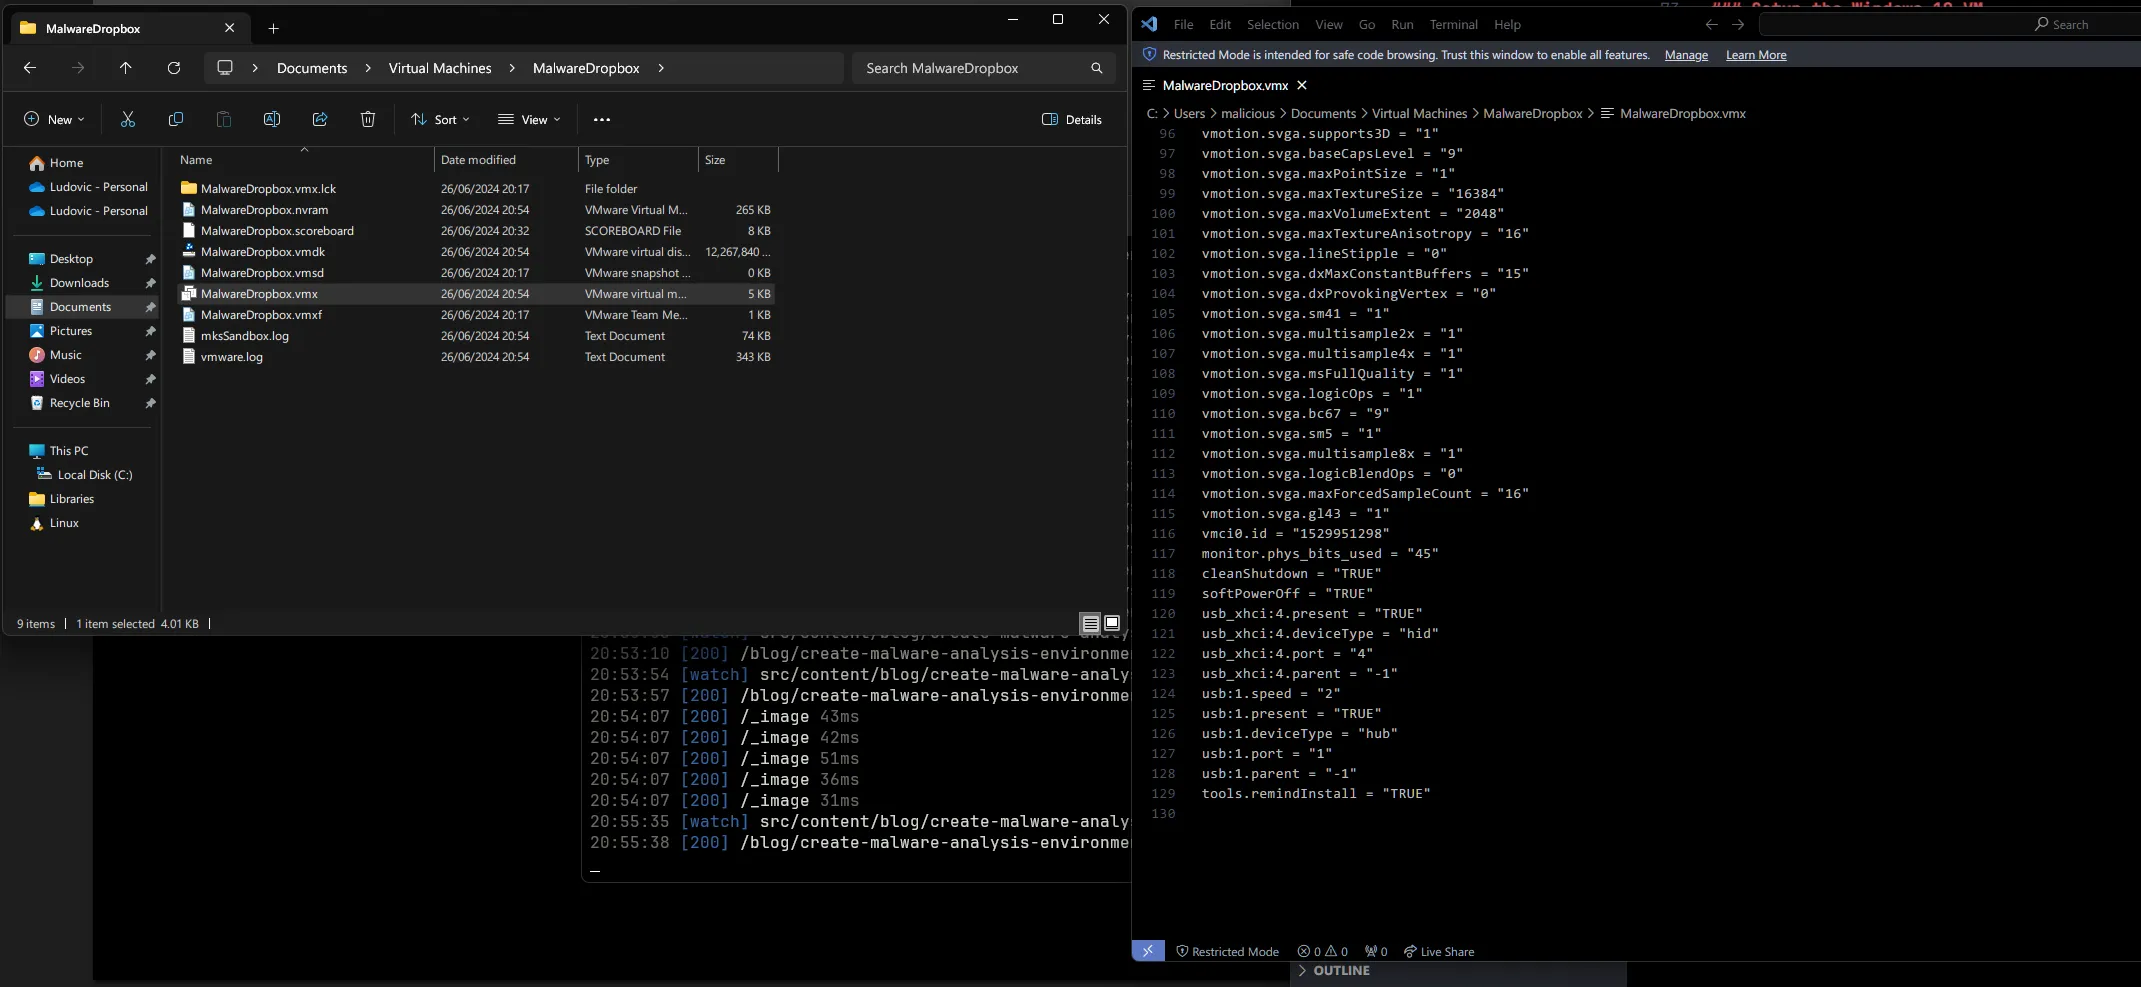This screenshot has height=987, width=2141.
Task: Open the remote window indicator in VS Code
Action: 1147,951
